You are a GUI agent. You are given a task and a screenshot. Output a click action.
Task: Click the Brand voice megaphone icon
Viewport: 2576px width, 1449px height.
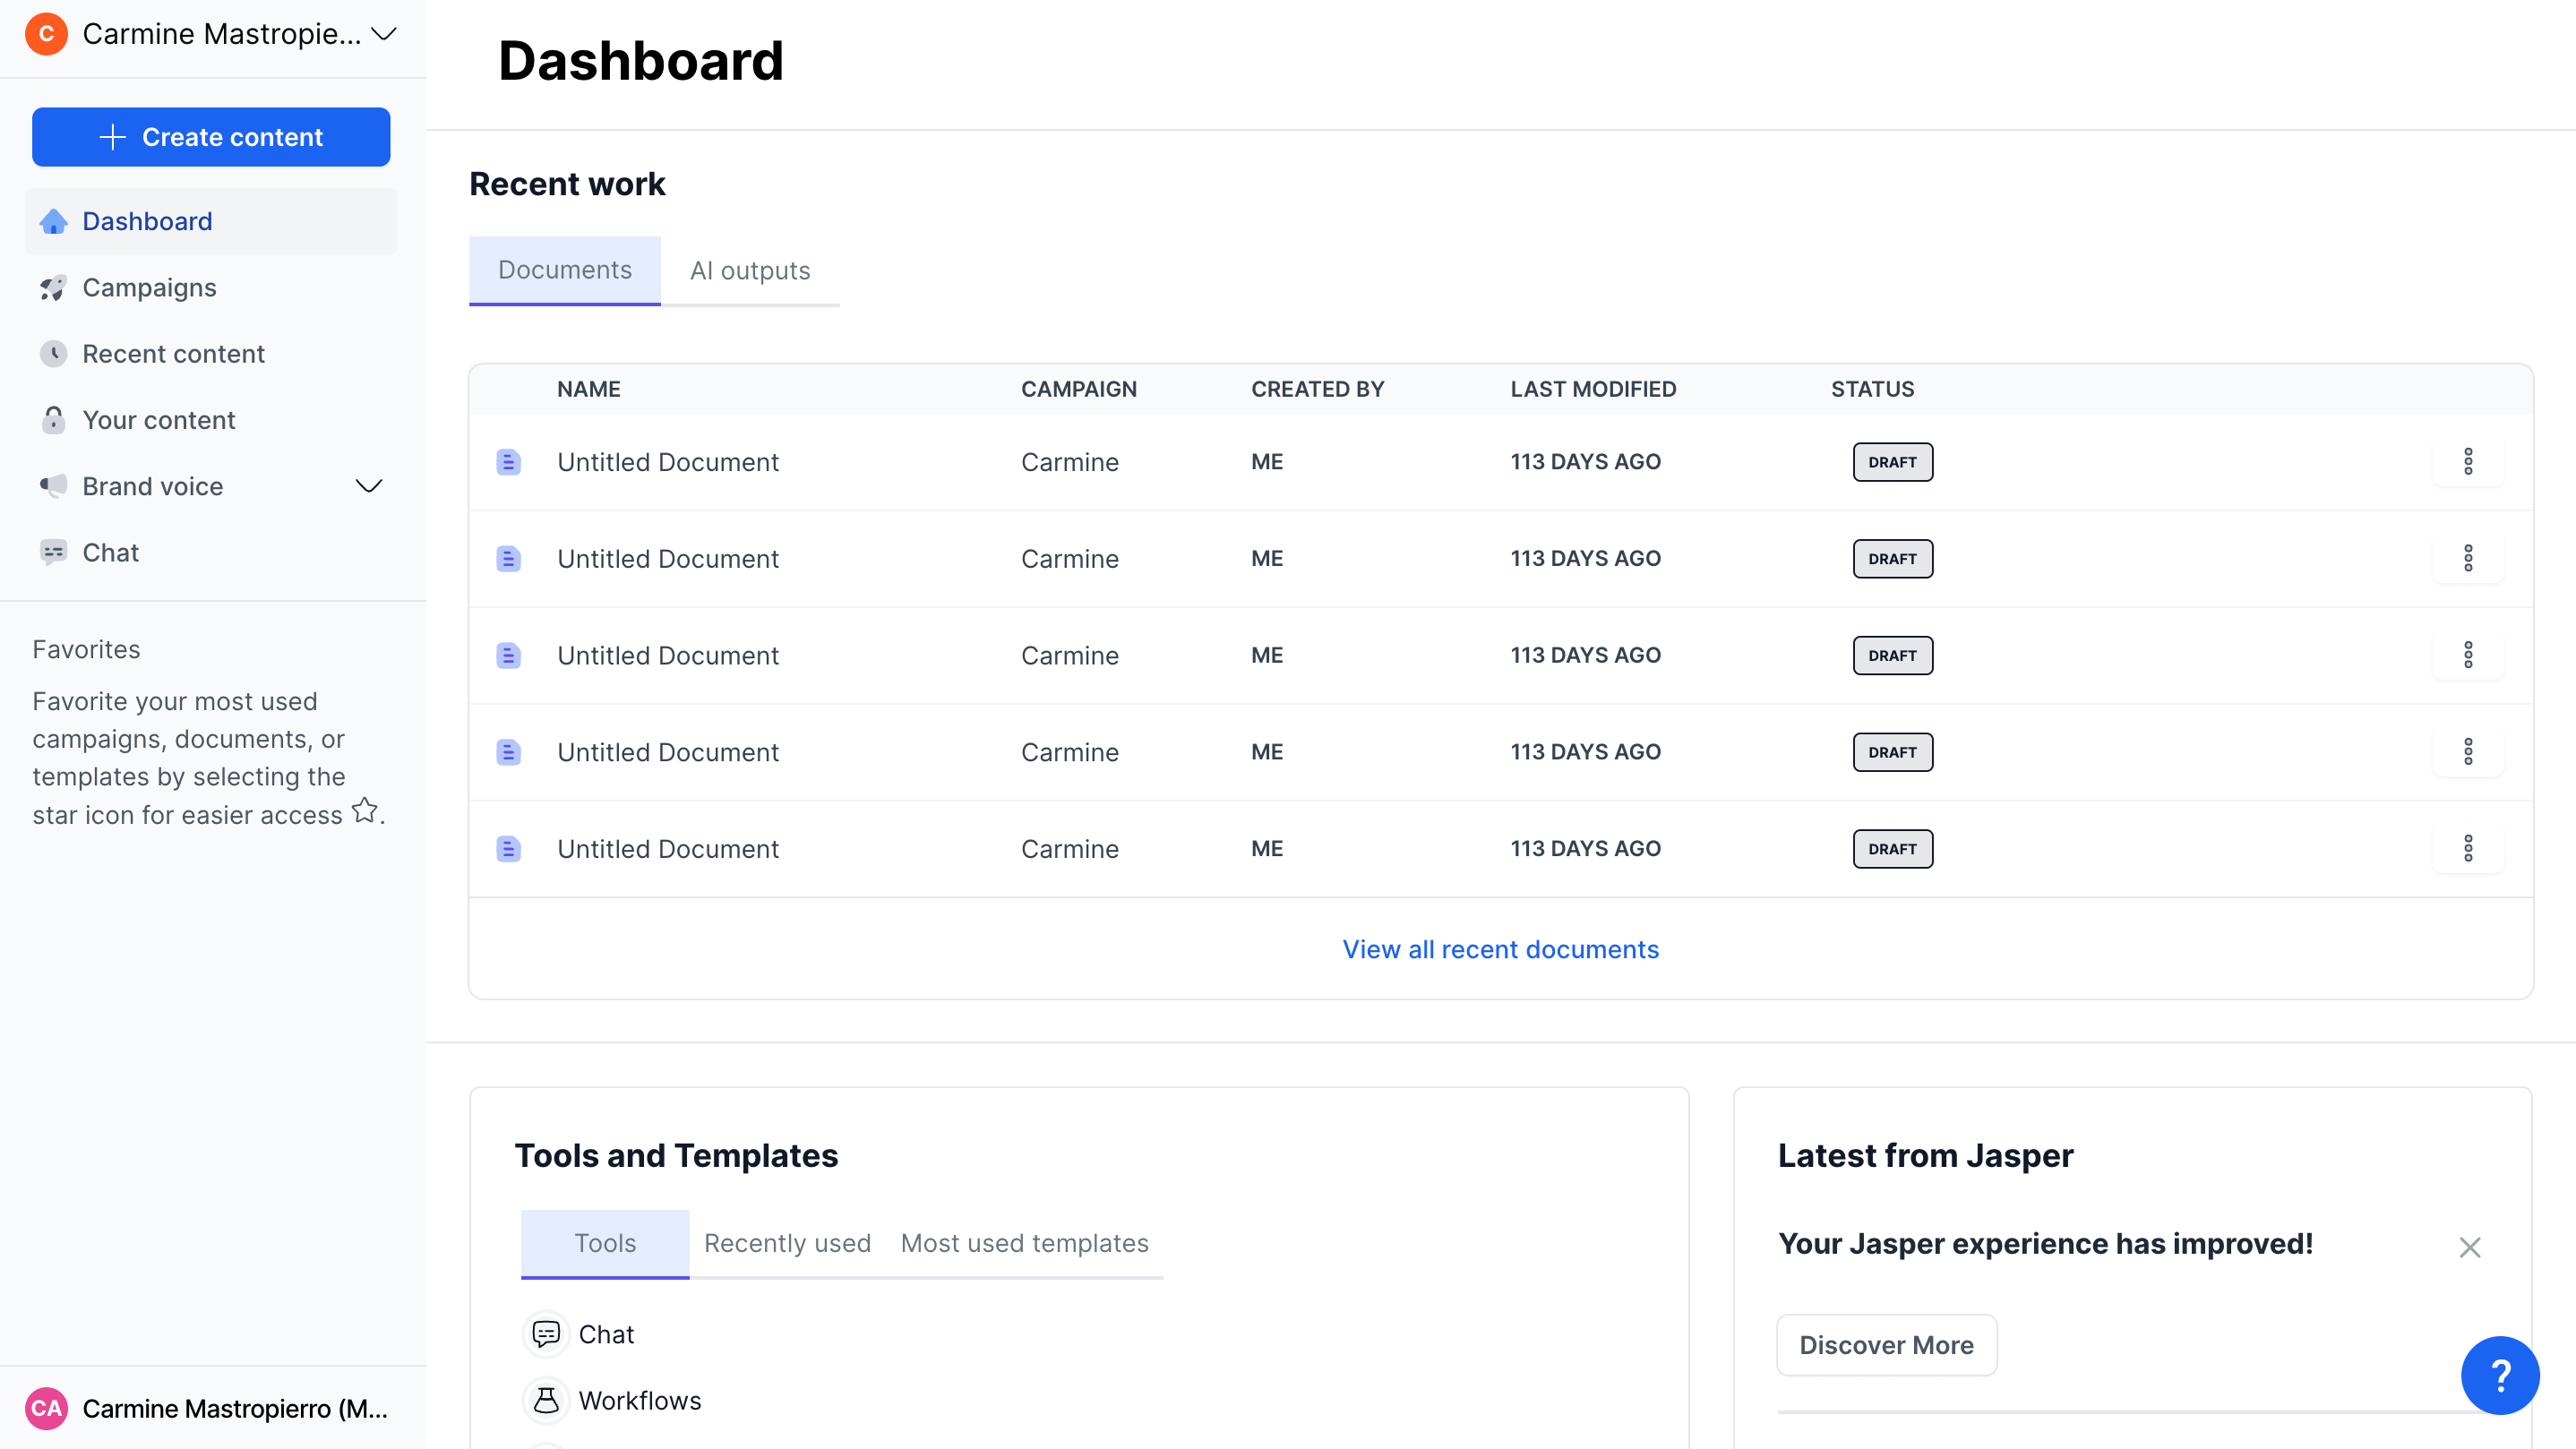point(53,486)
